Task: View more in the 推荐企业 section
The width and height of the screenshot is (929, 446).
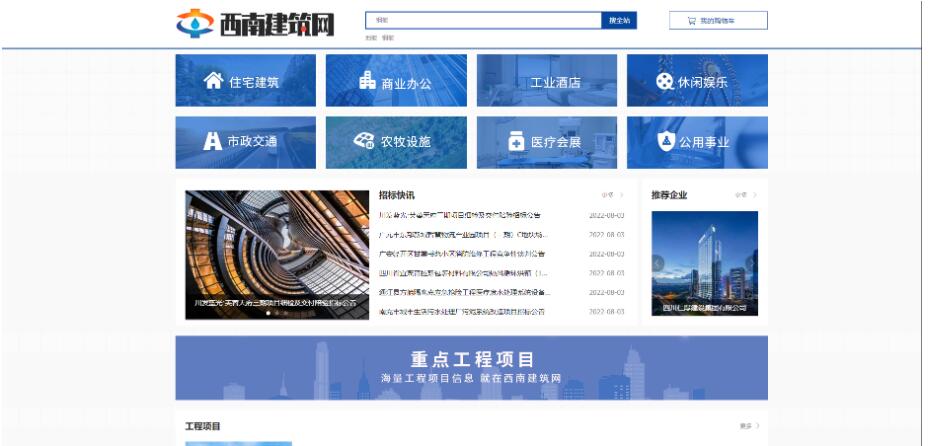Action: tap(746, 195)
